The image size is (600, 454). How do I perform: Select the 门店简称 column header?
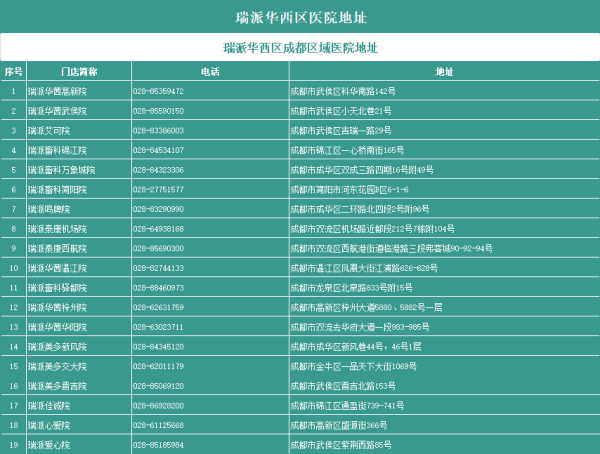pos(79,72)
